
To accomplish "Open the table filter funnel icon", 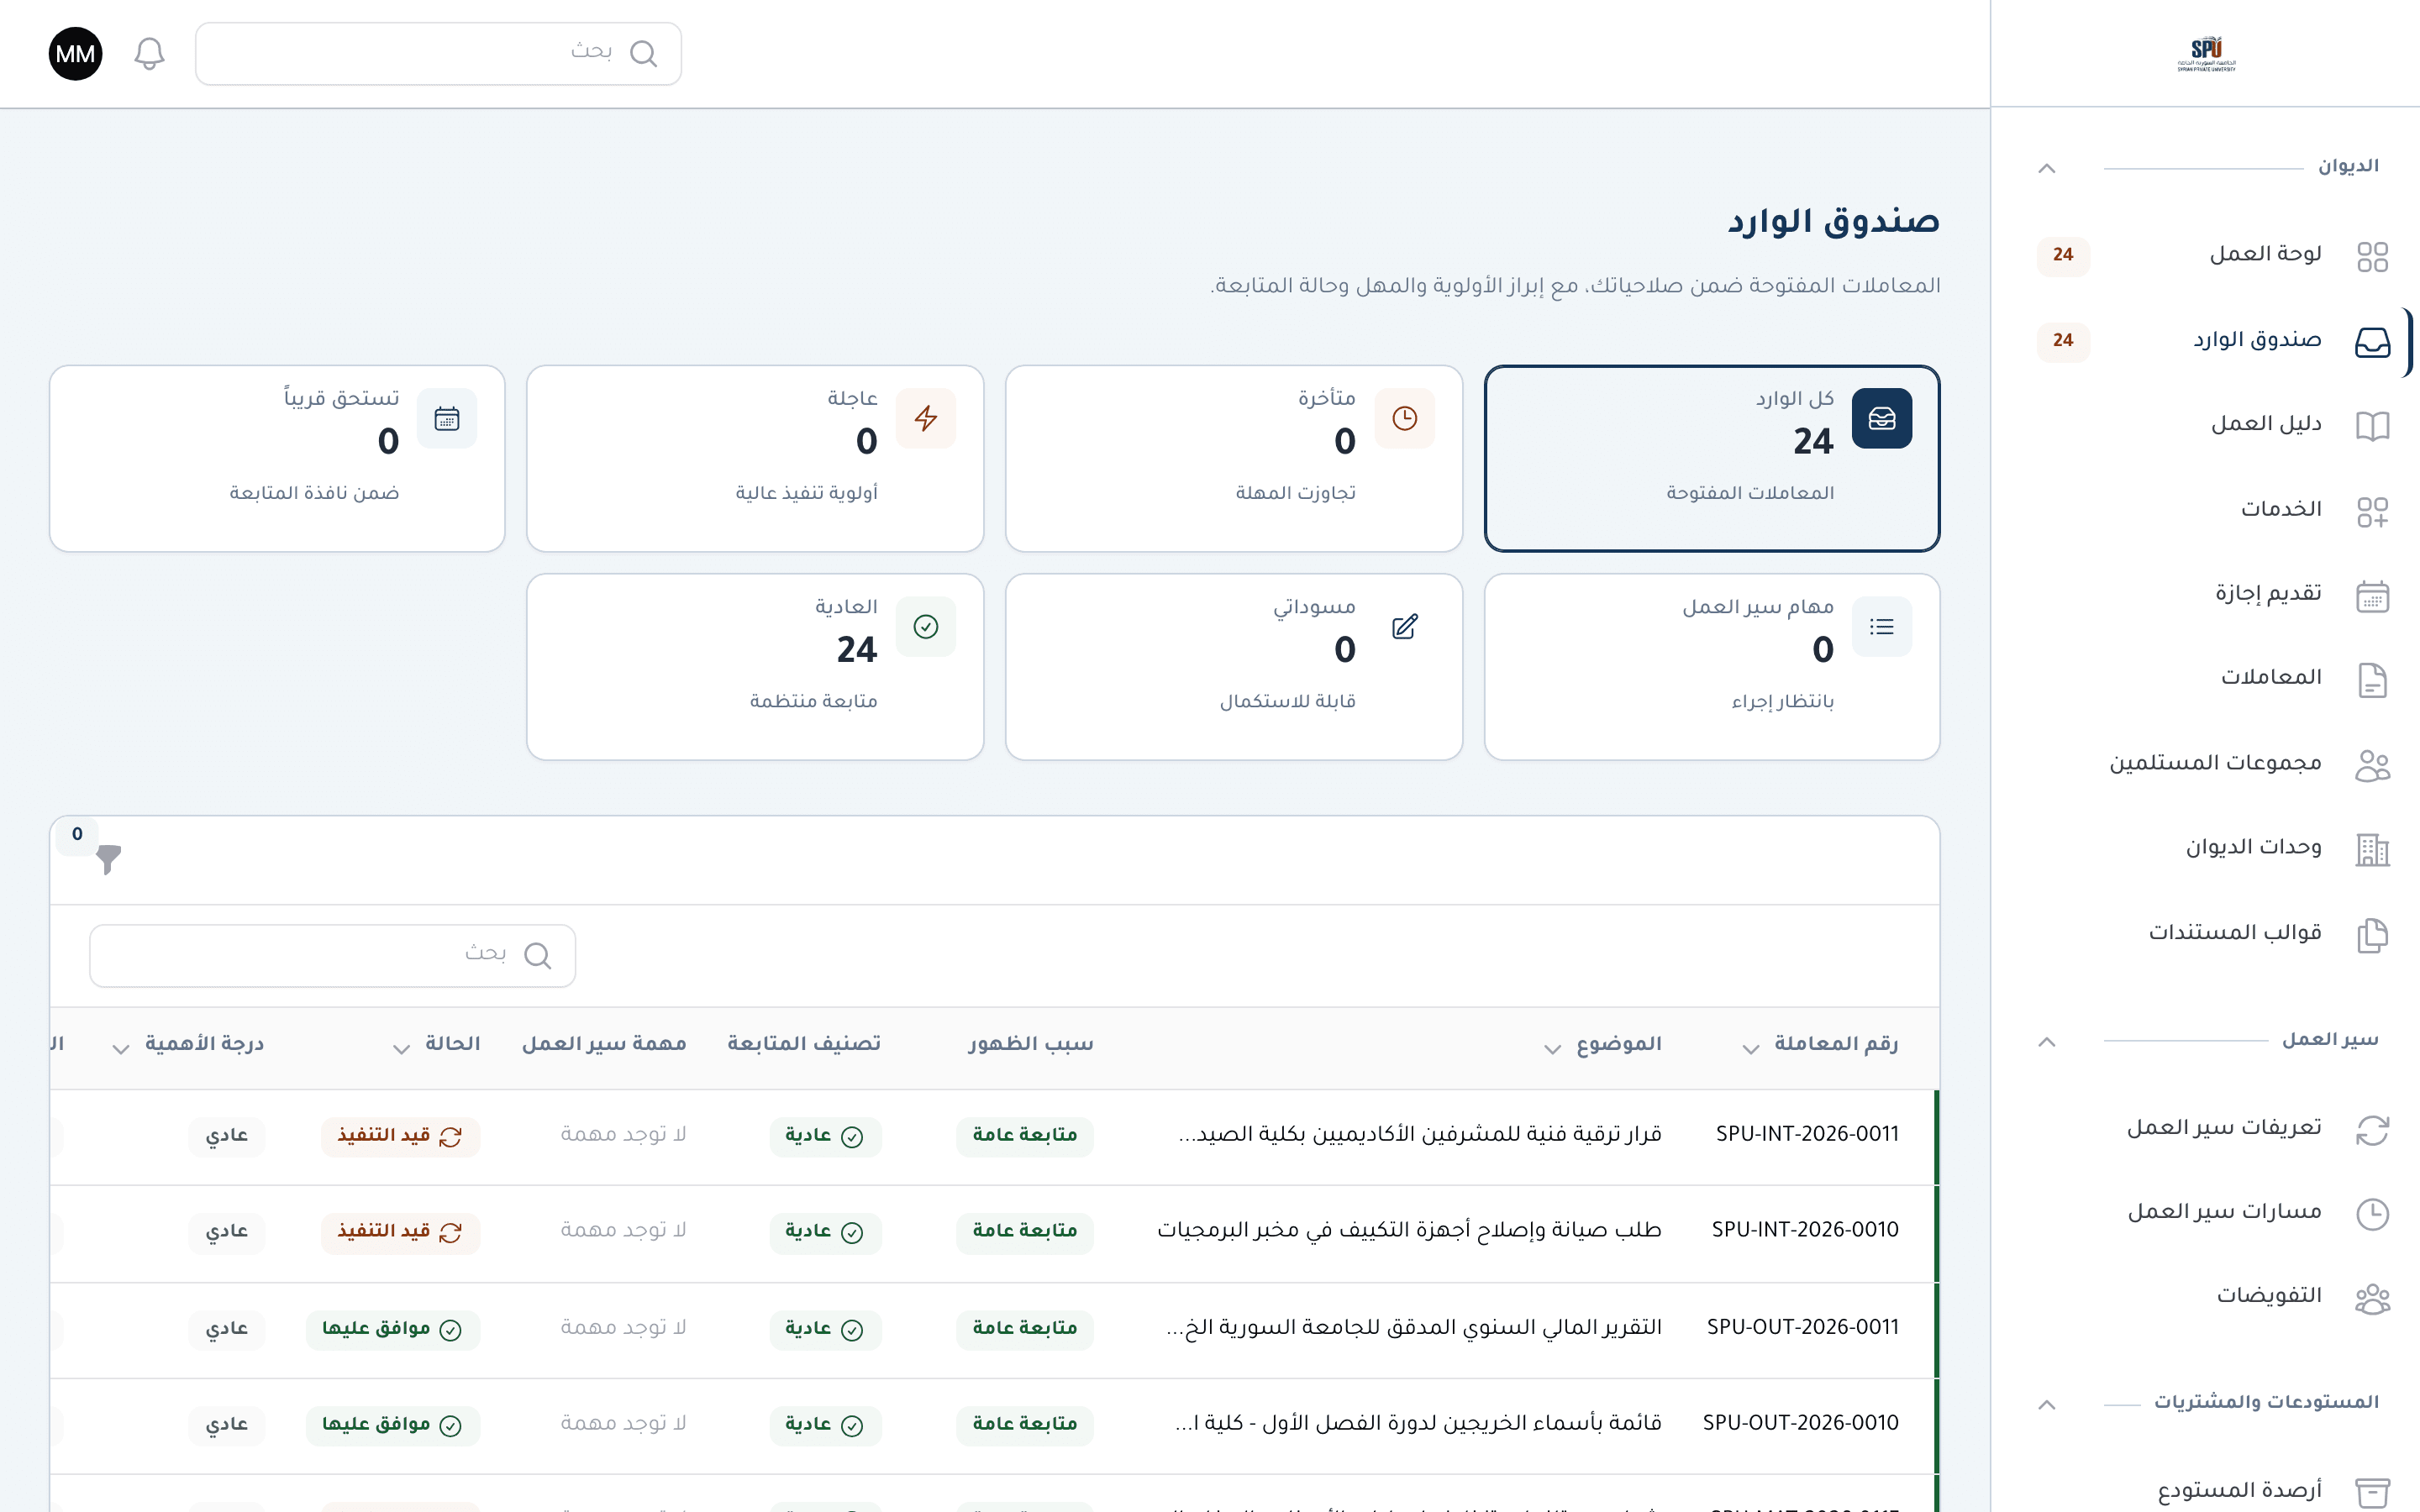I will [x=108, y=859].
